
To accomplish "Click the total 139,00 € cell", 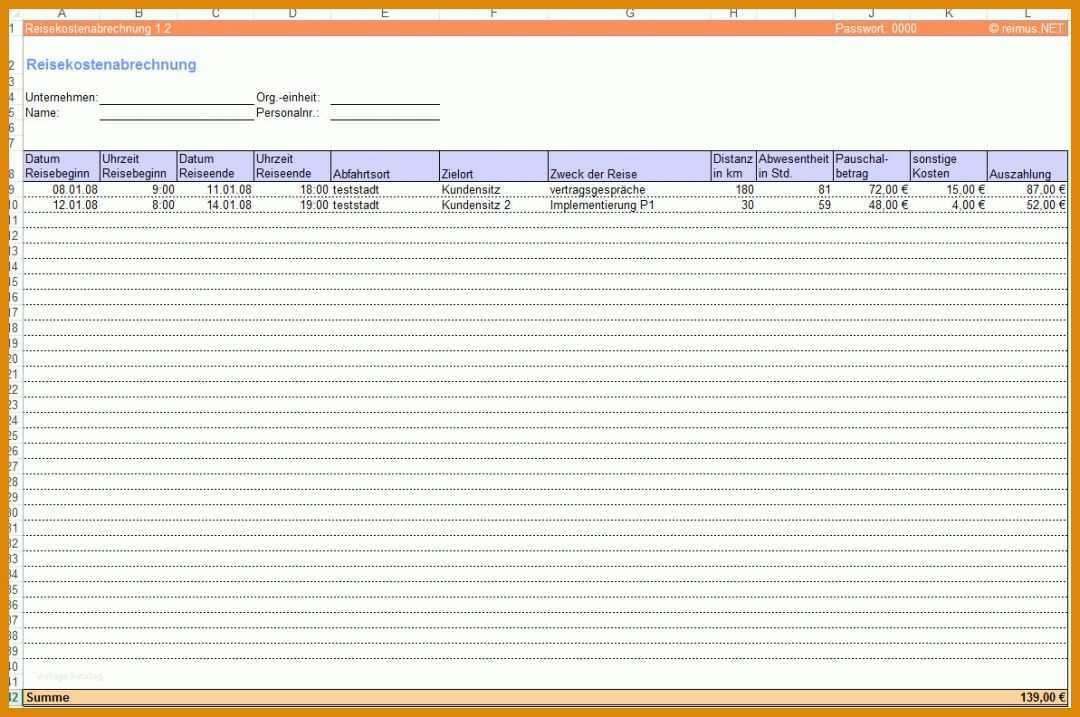I will click(x=1028, y=697).
